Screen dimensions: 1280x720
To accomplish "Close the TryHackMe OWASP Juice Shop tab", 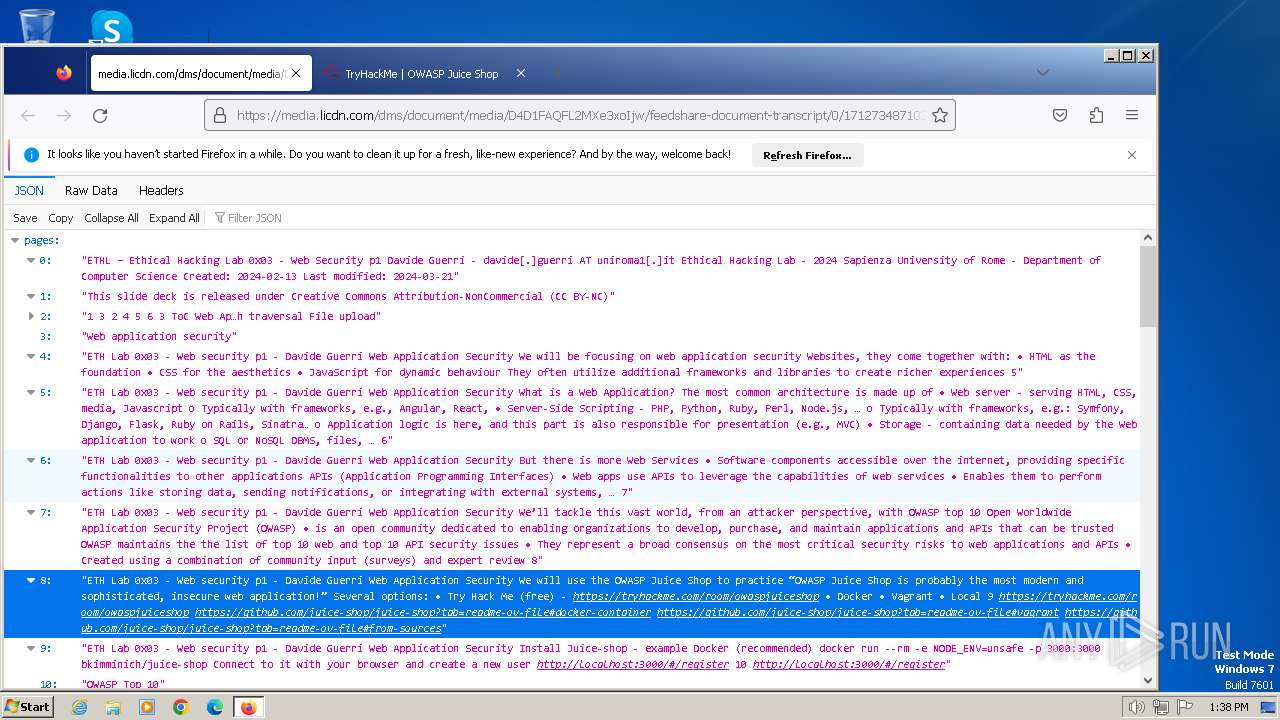I will tap(520, 73).
